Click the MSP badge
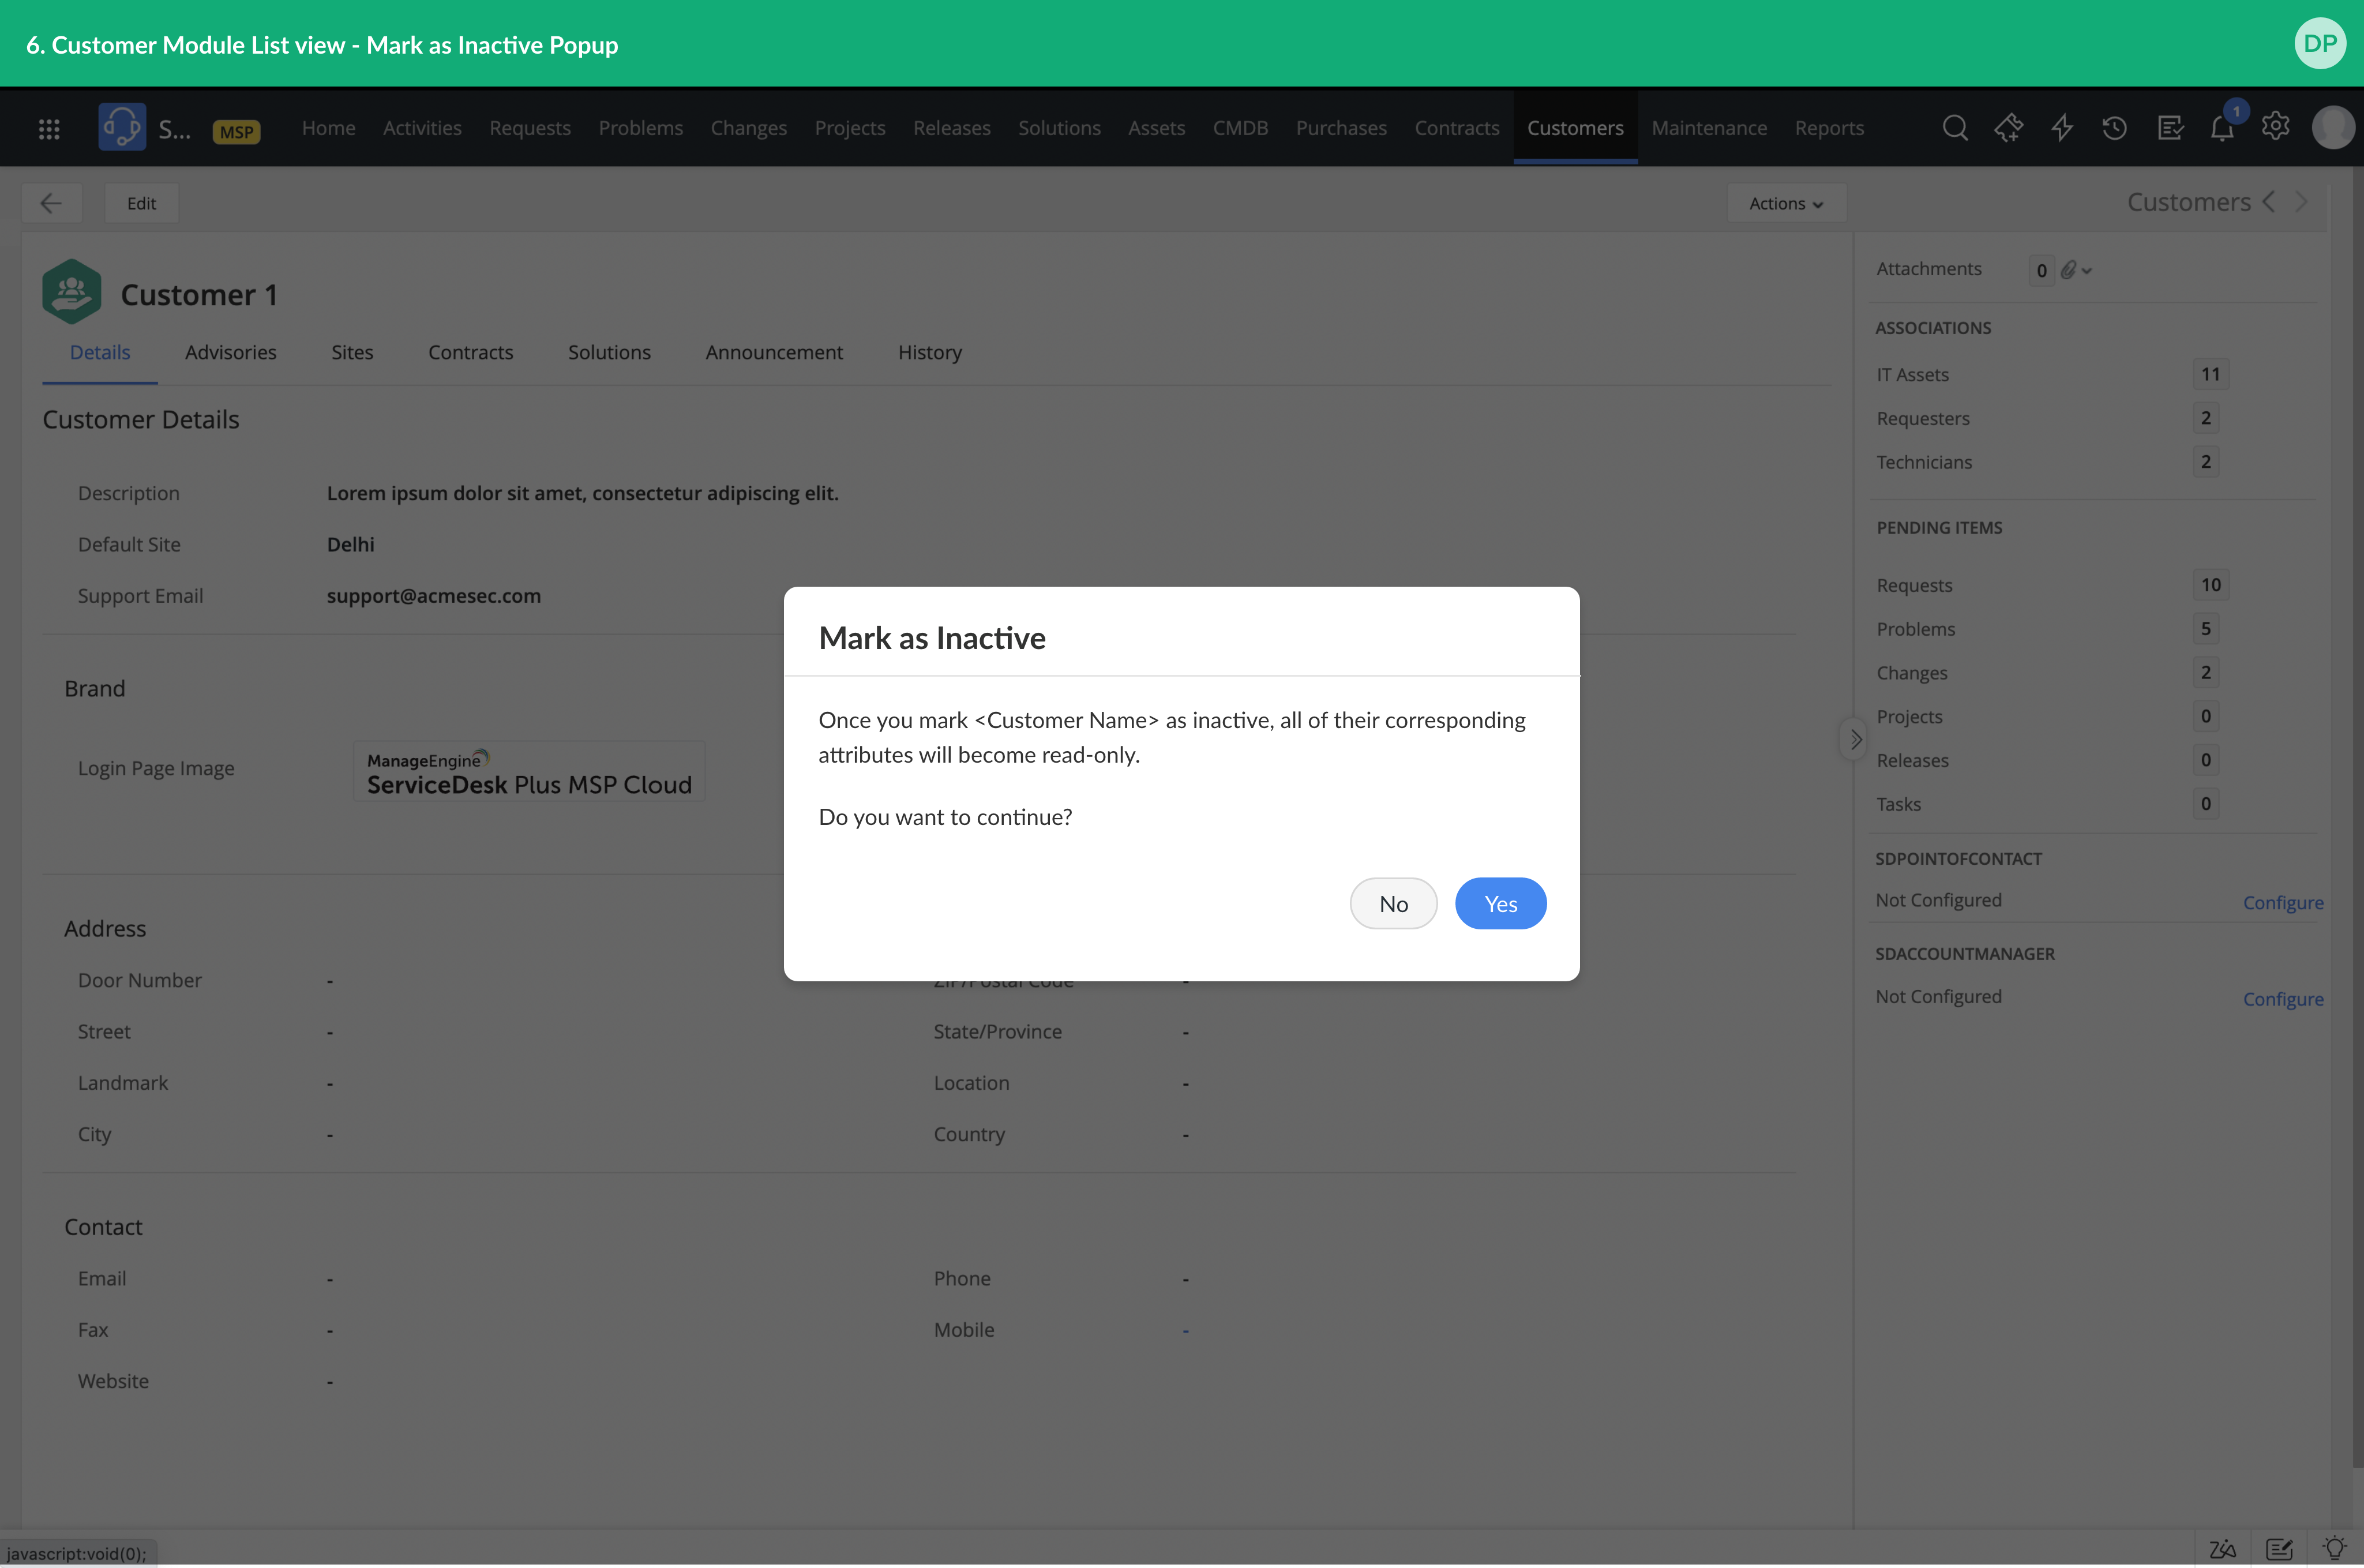The height and width of the screenshot is (1568, 2364). pyautogui.click(x=237, y=132)
